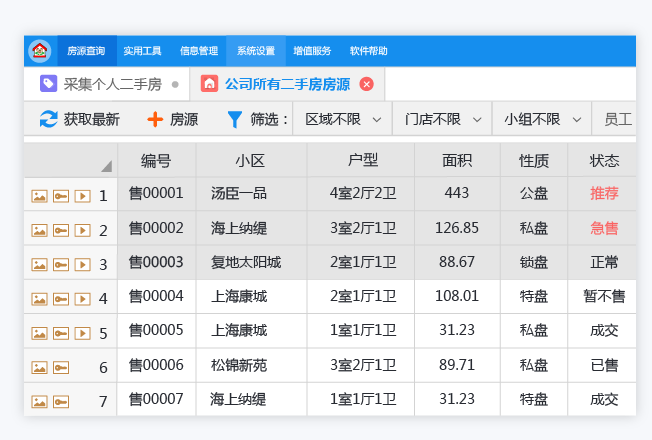This screenshot has height=440, width=652.
Task: Click the 房源 add button
Action: click(172, 119)
